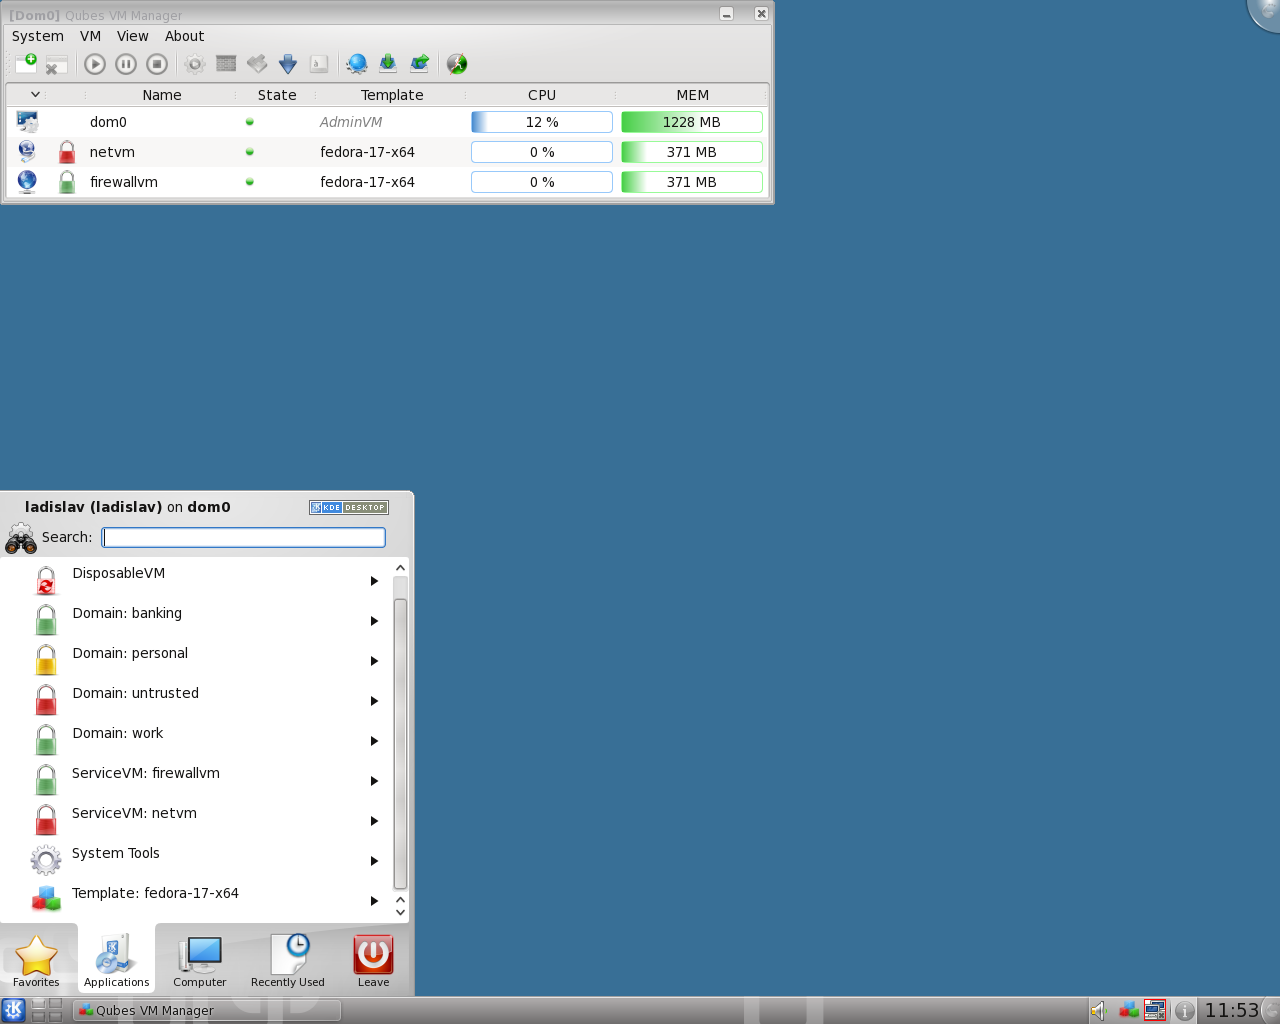Image resolution: width=1280 pixels, height=1024 pixels.
Task: Click the Qubes tray icon in system tray
Action: click(1128, 1010)
